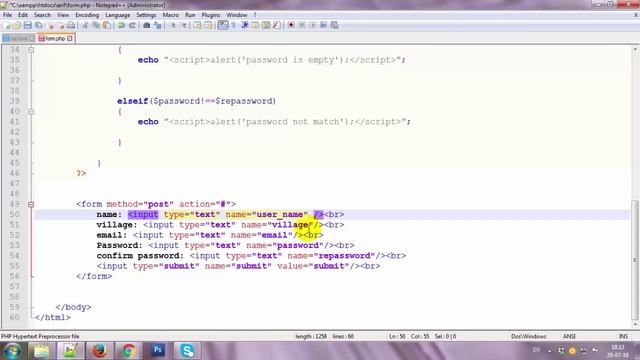Print the document via toolbar icon

tap(71, 25)
